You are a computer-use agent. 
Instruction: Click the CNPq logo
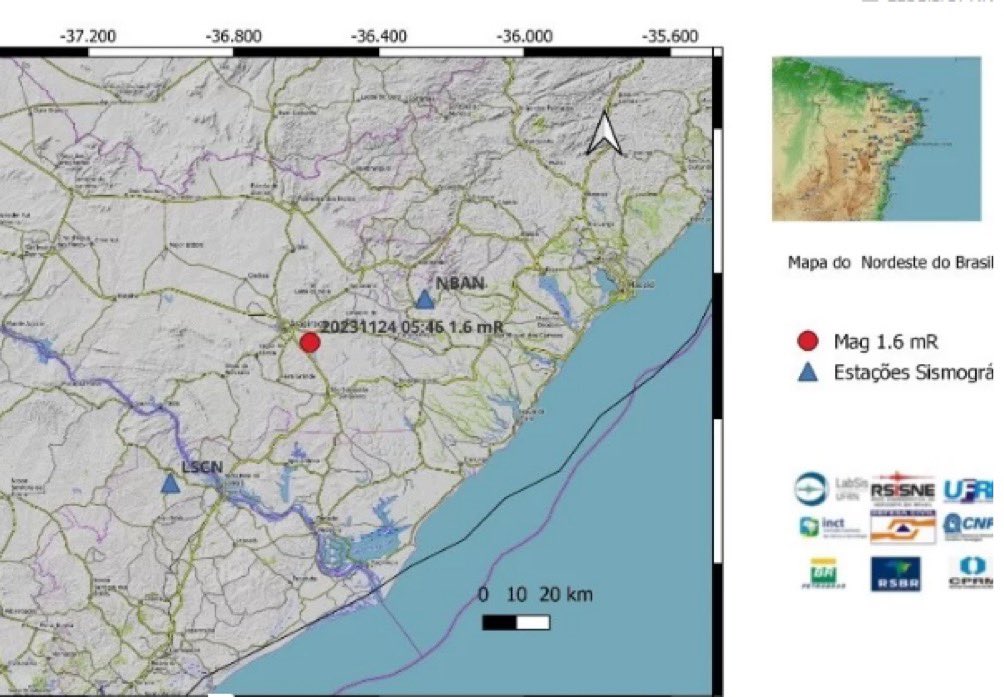tap(968, 525)
